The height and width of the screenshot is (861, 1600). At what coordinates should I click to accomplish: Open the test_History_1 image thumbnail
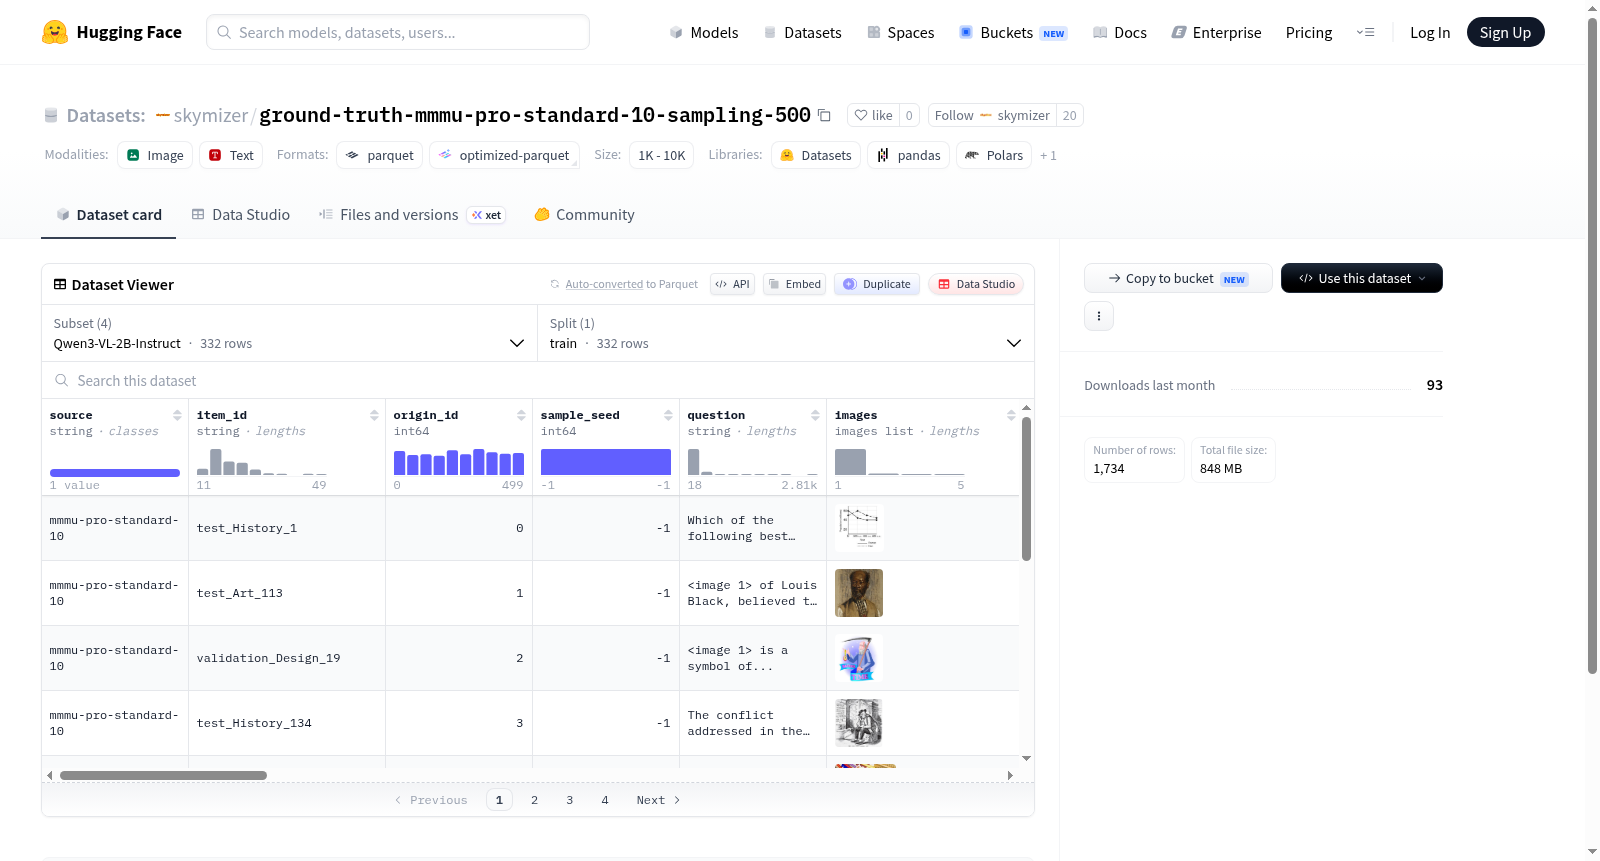[x=859, y=528]
